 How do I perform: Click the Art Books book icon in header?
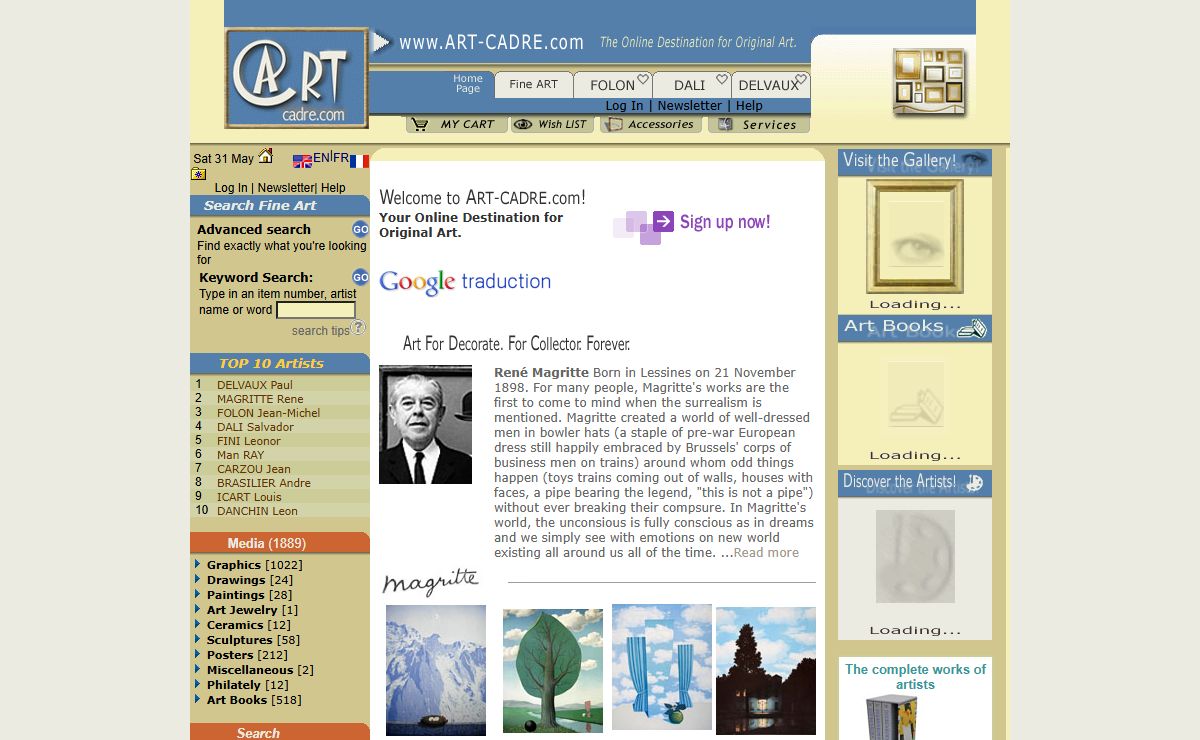tap(971, 328)
